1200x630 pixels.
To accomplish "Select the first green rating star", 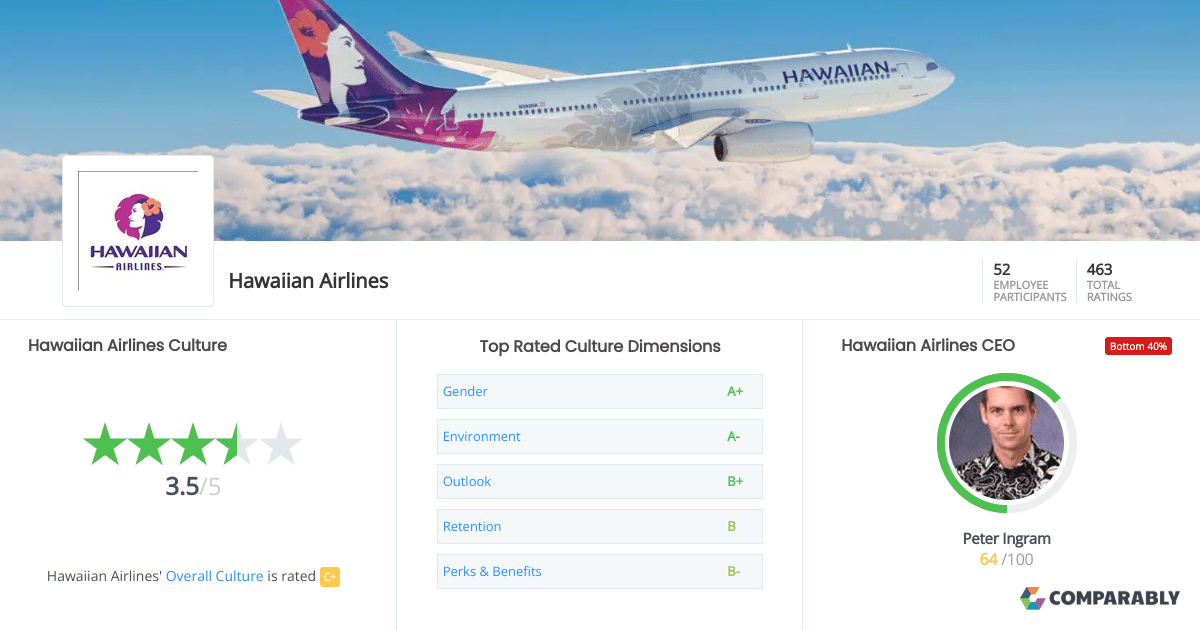I will [104, 443].
